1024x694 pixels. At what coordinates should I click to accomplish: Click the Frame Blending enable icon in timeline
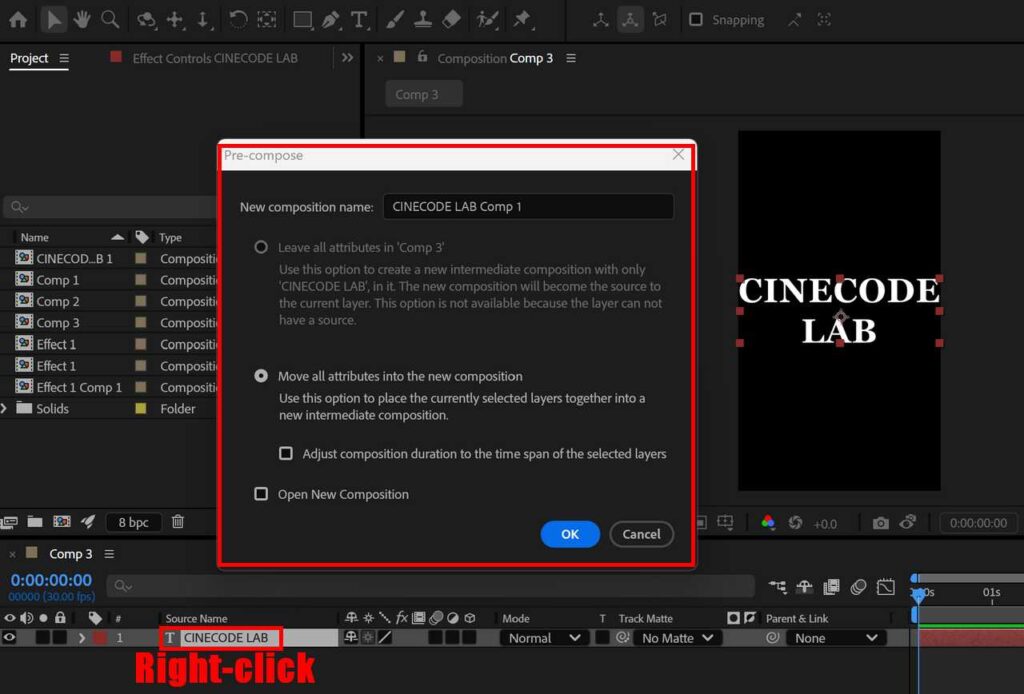[831, 587]
